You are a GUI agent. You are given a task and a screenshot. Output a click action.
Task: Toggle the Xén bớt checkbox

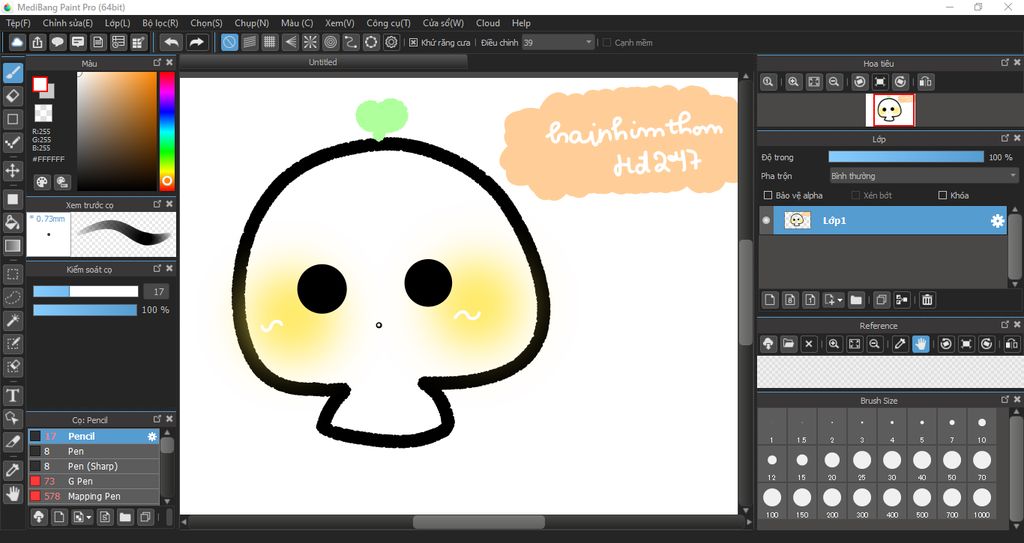pyautogui.click(x=856, y=195)
